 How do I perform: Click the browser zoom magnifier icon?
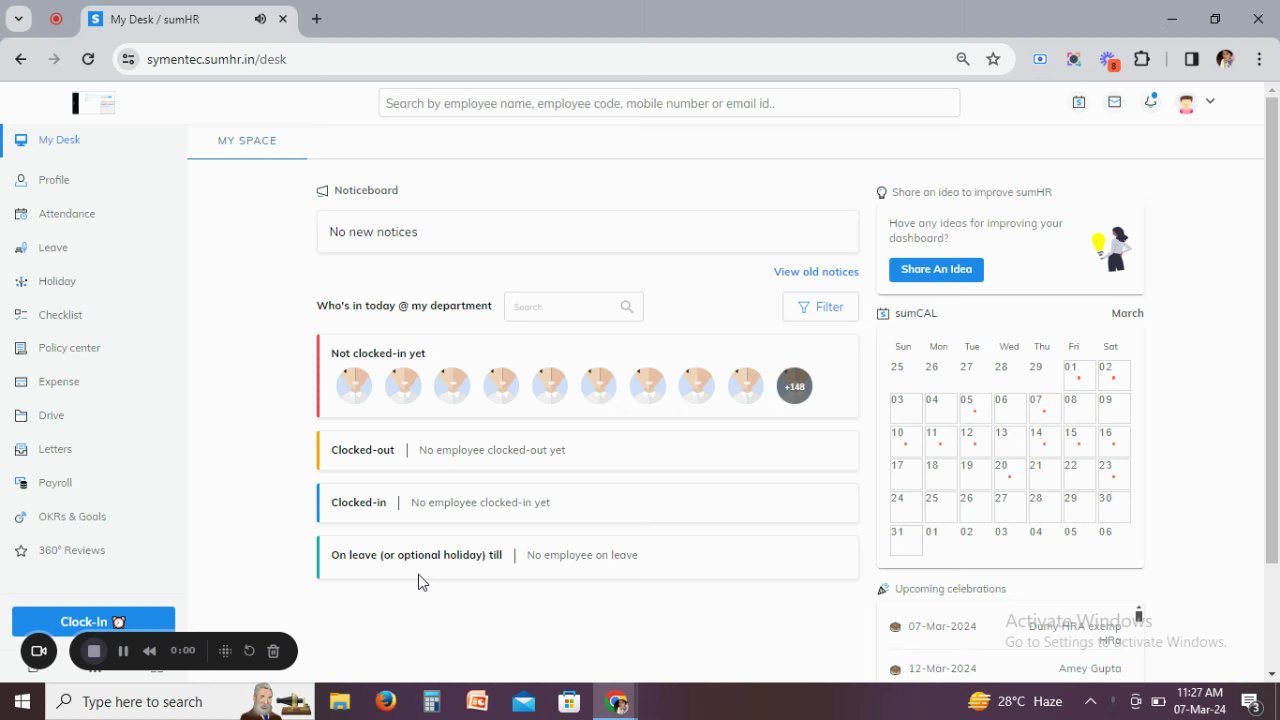pyautogui.click(x=963, y=59)
